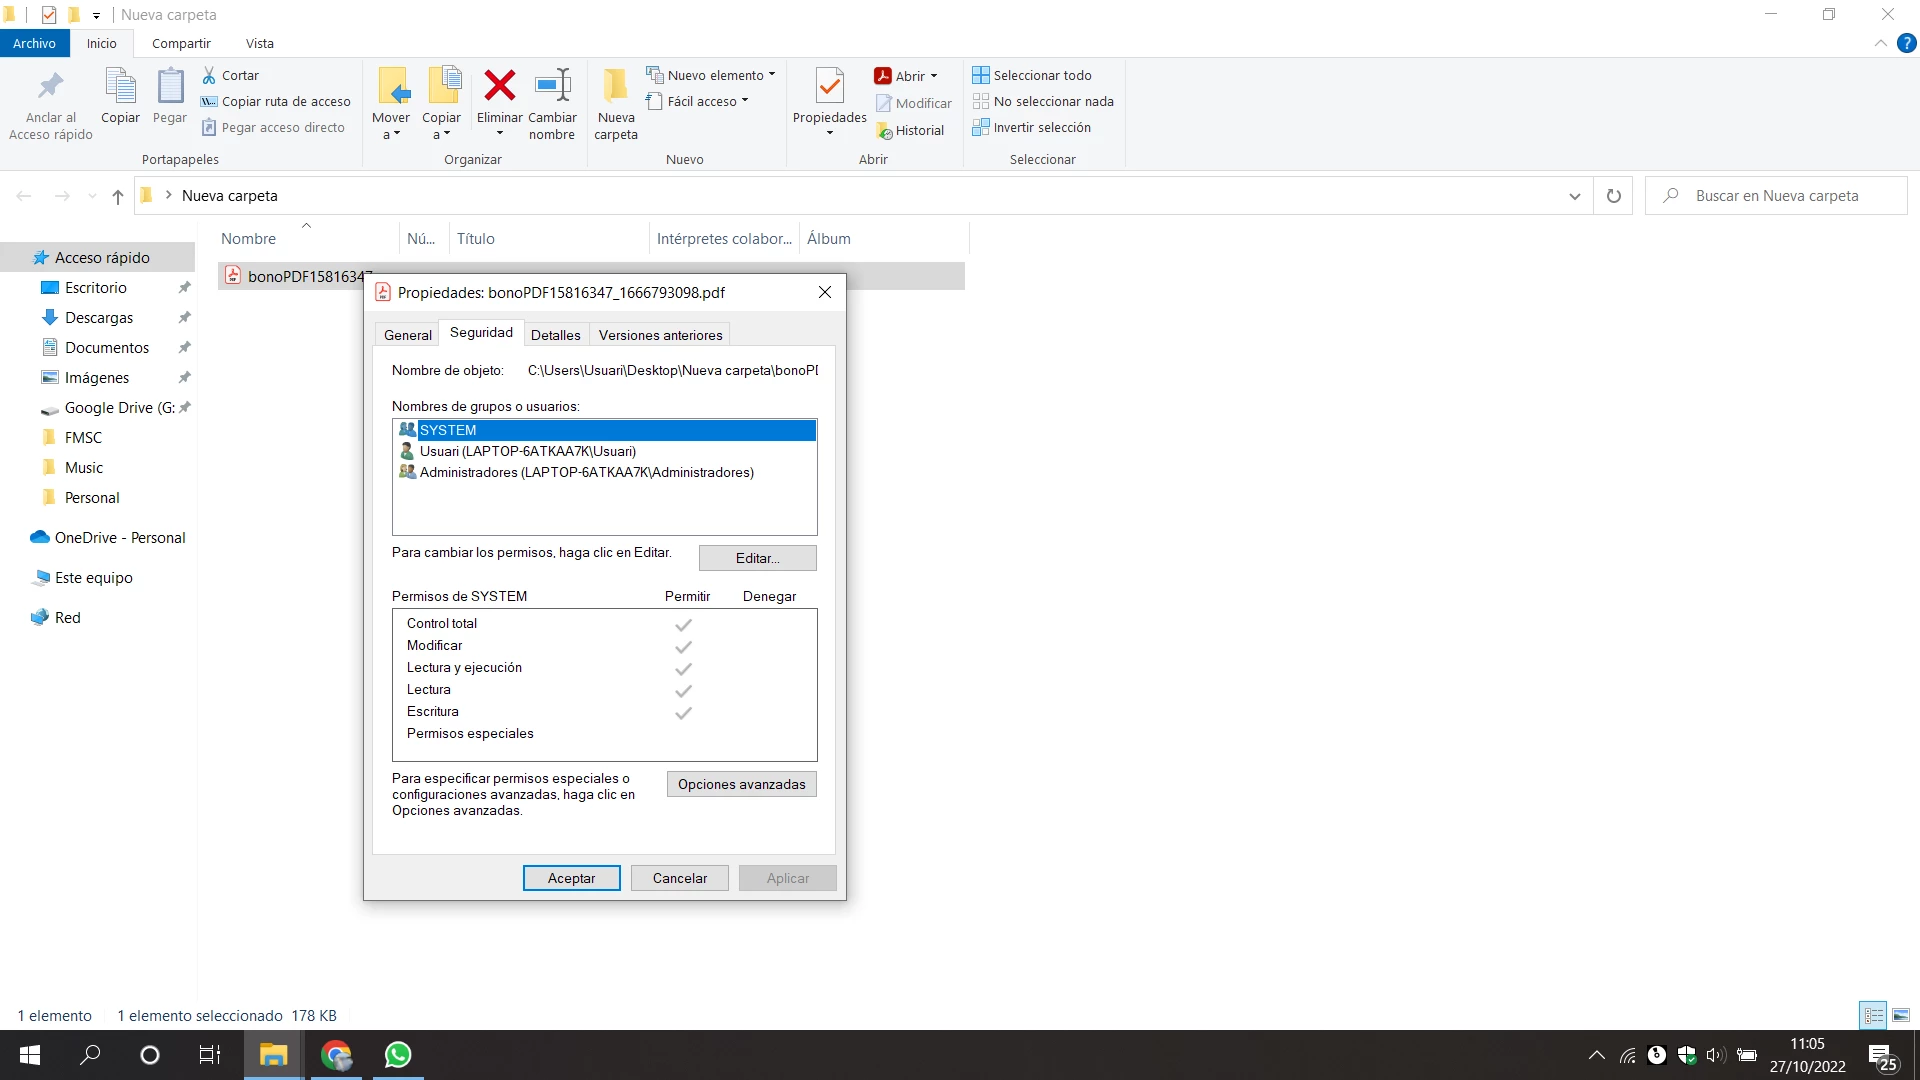Click the Opciones avanzadas button
The image size is (1920, 1080).
click(741, 784)
